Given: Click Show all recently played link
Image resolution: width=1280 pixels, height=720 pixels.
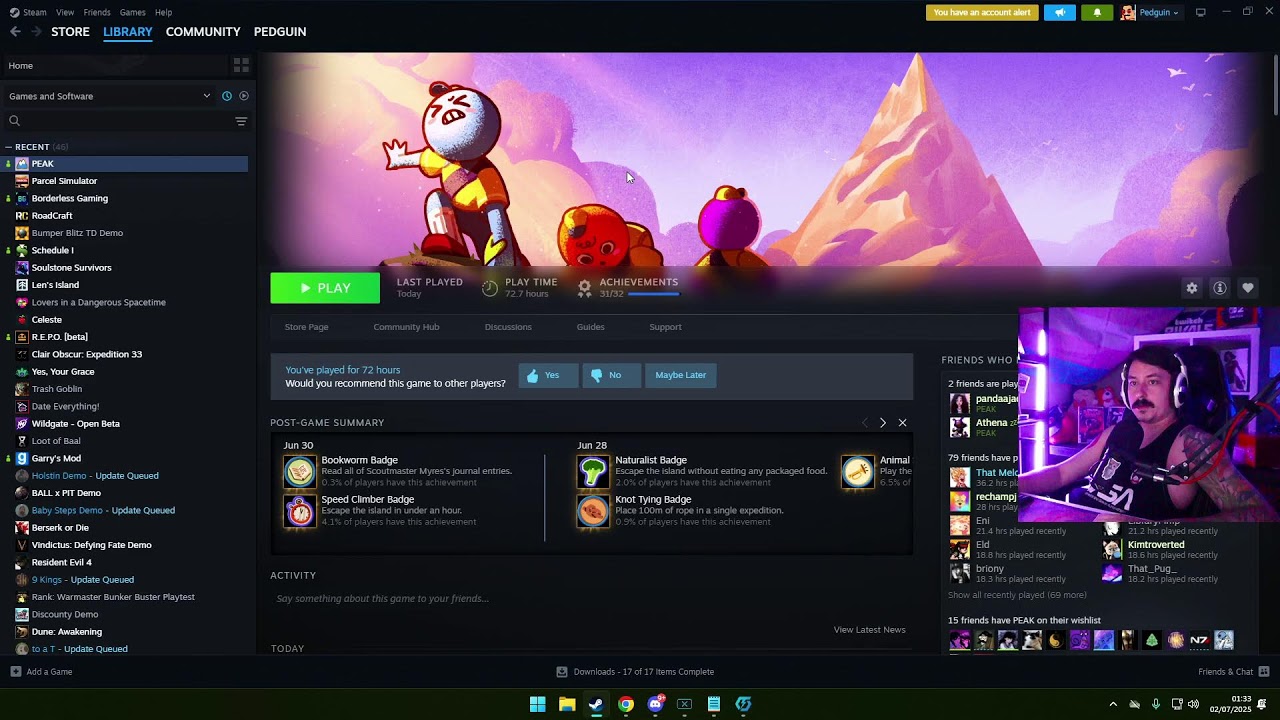Looking at the screenshot, I should 1017,595.
